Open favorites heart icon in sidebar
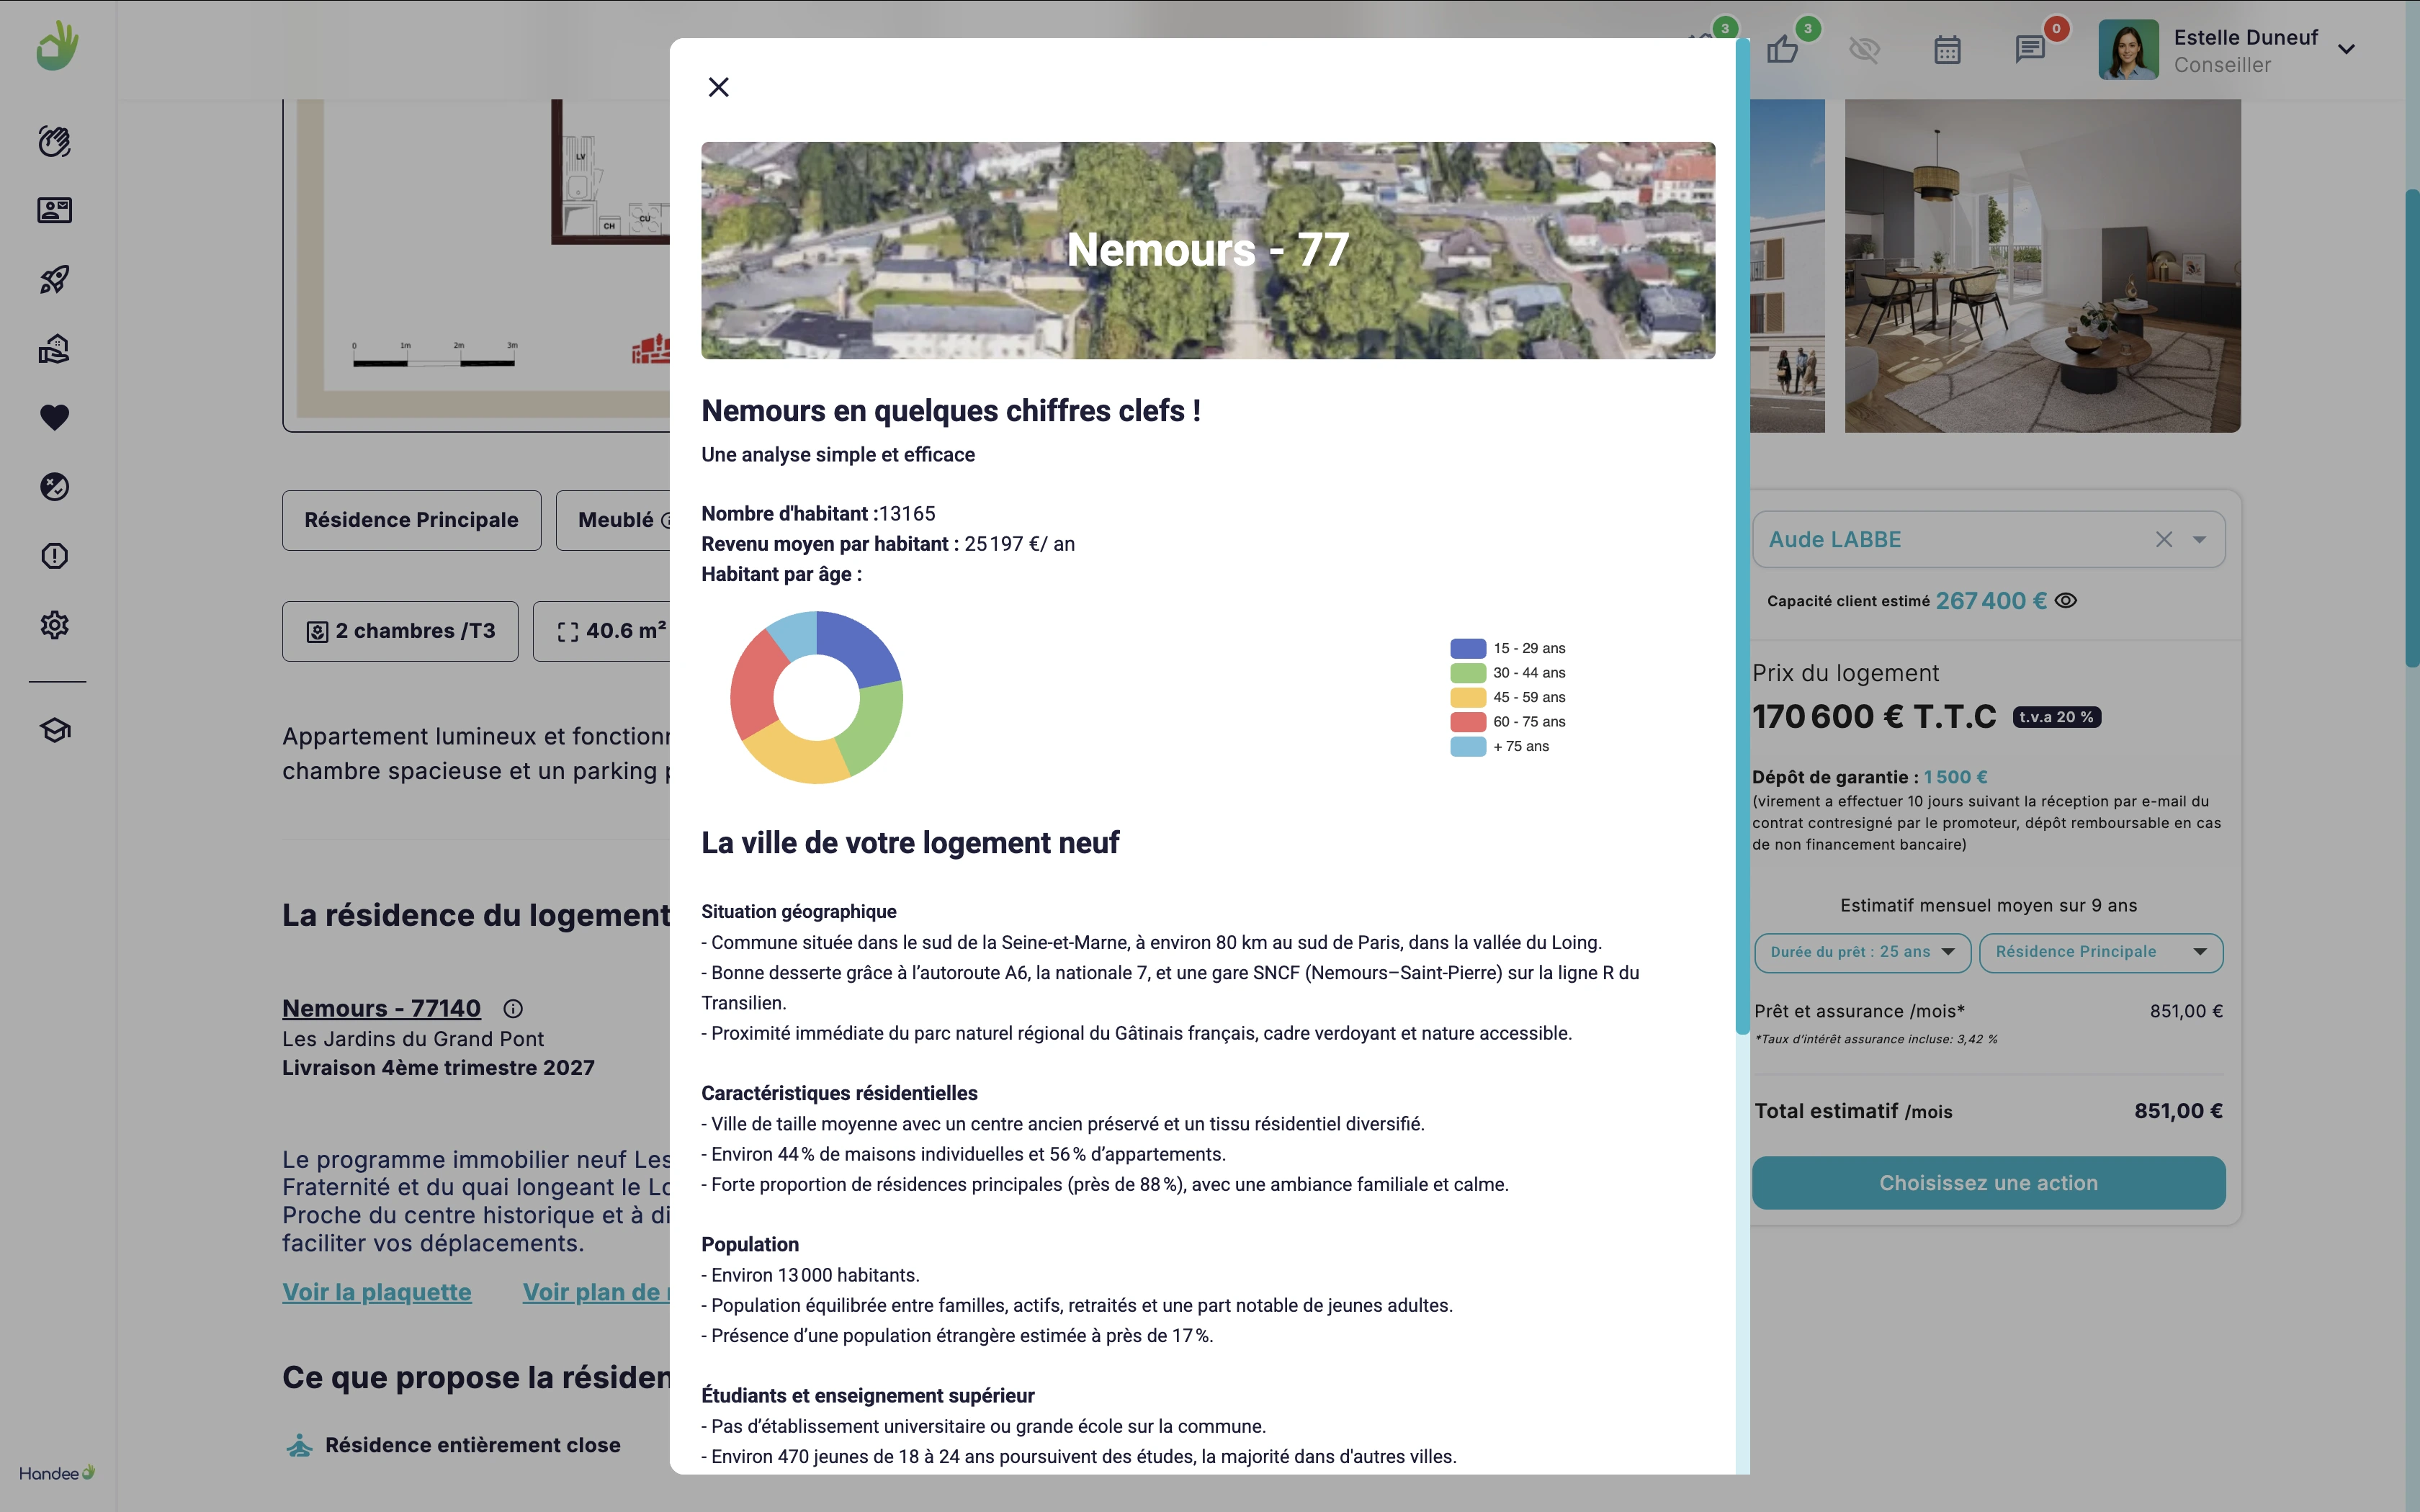2420x1512 pixels. coord(55,417)
